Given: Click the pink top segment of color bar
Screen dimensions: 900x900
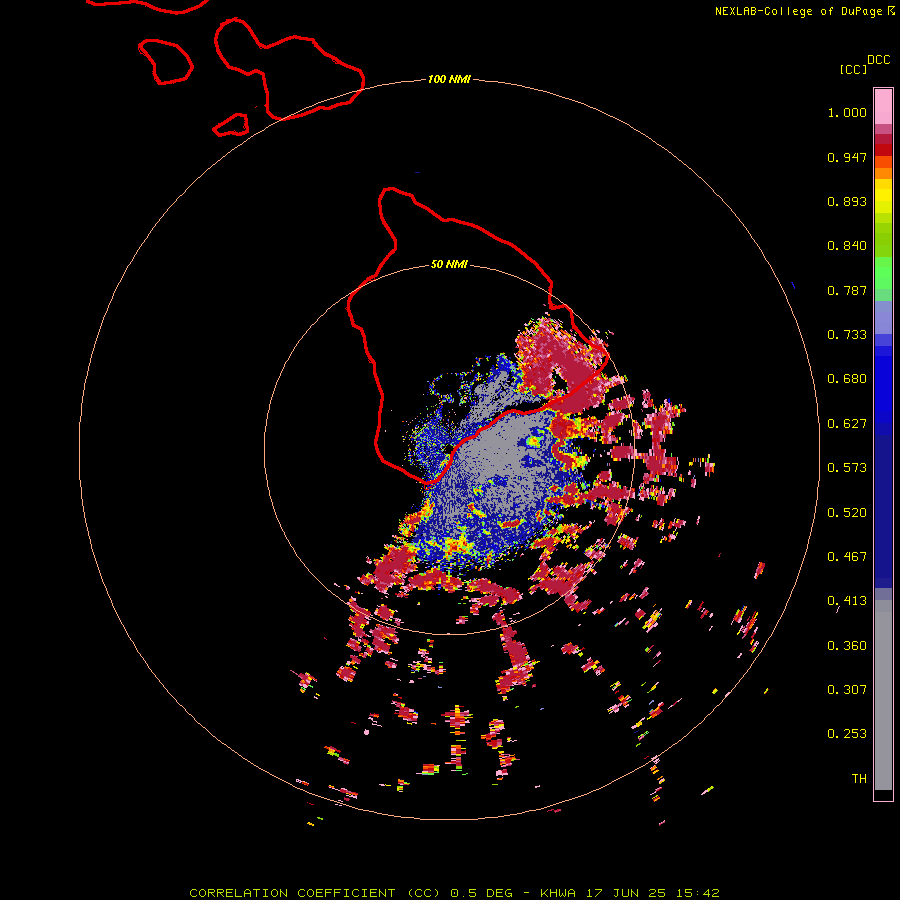Looking at the screenshot, I should point(883,106).
